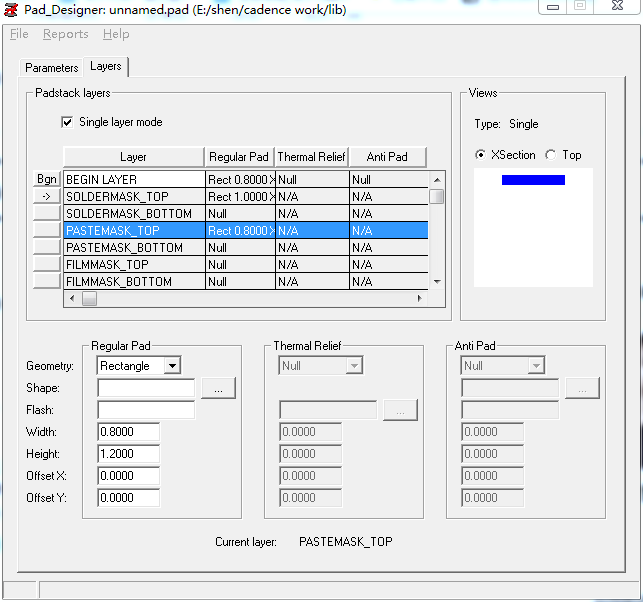
Task: Click the Regular Pad column header
Action: 239,157
